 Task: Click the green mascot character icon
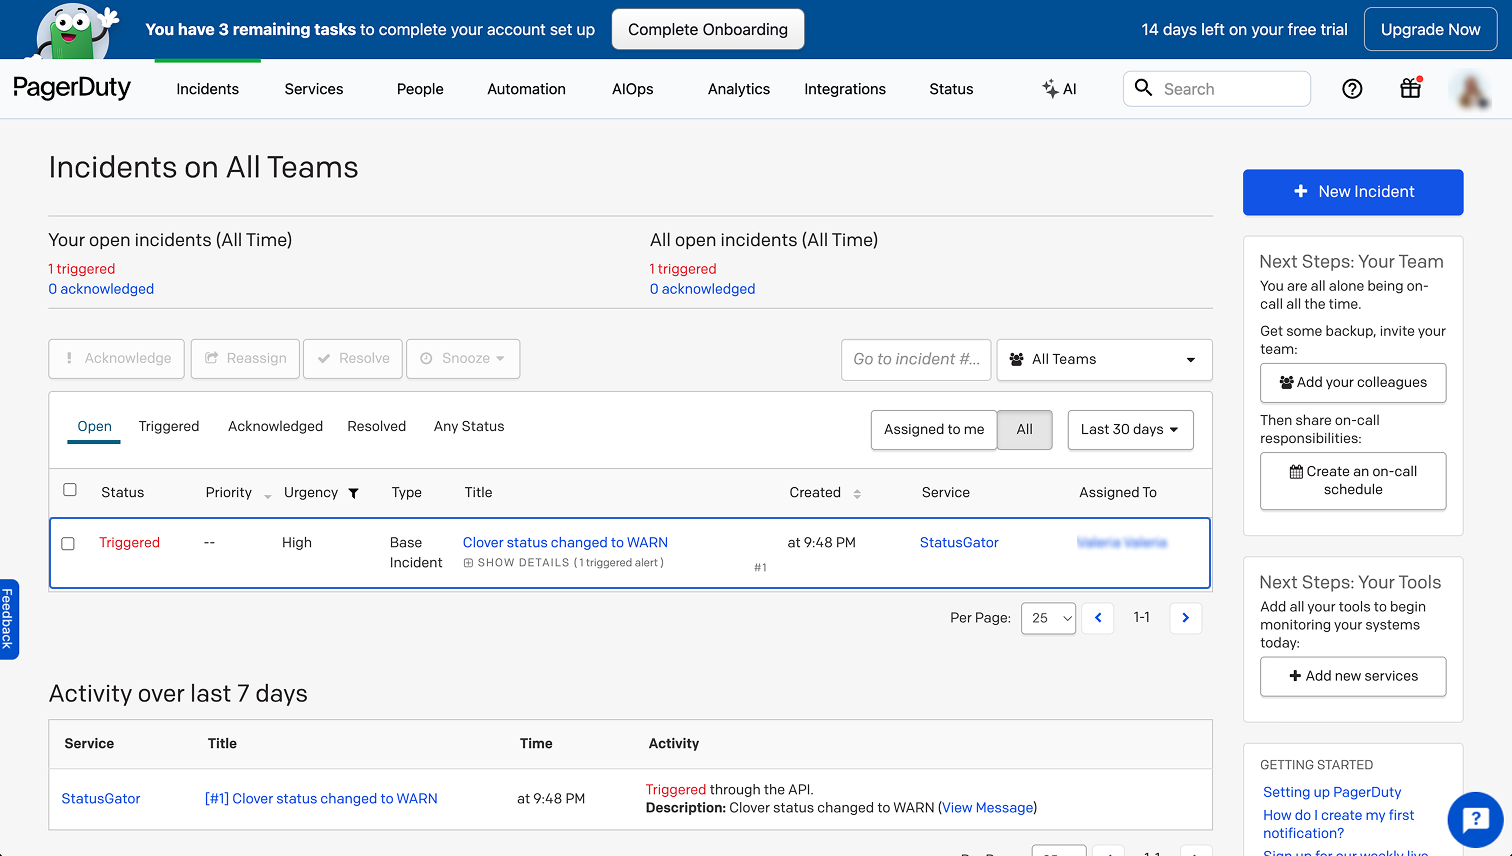(75, 30)
